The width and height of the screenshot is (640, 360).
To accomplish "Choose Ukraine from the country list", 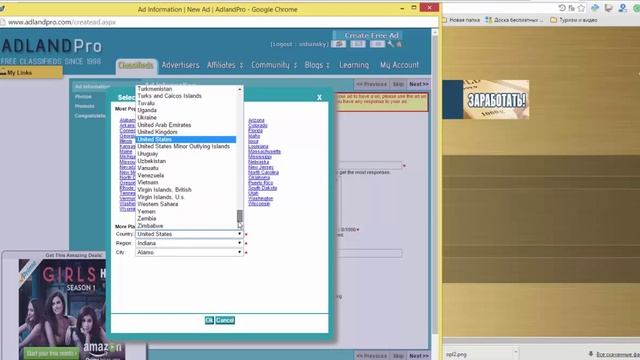I will click(x=186, y=118).
